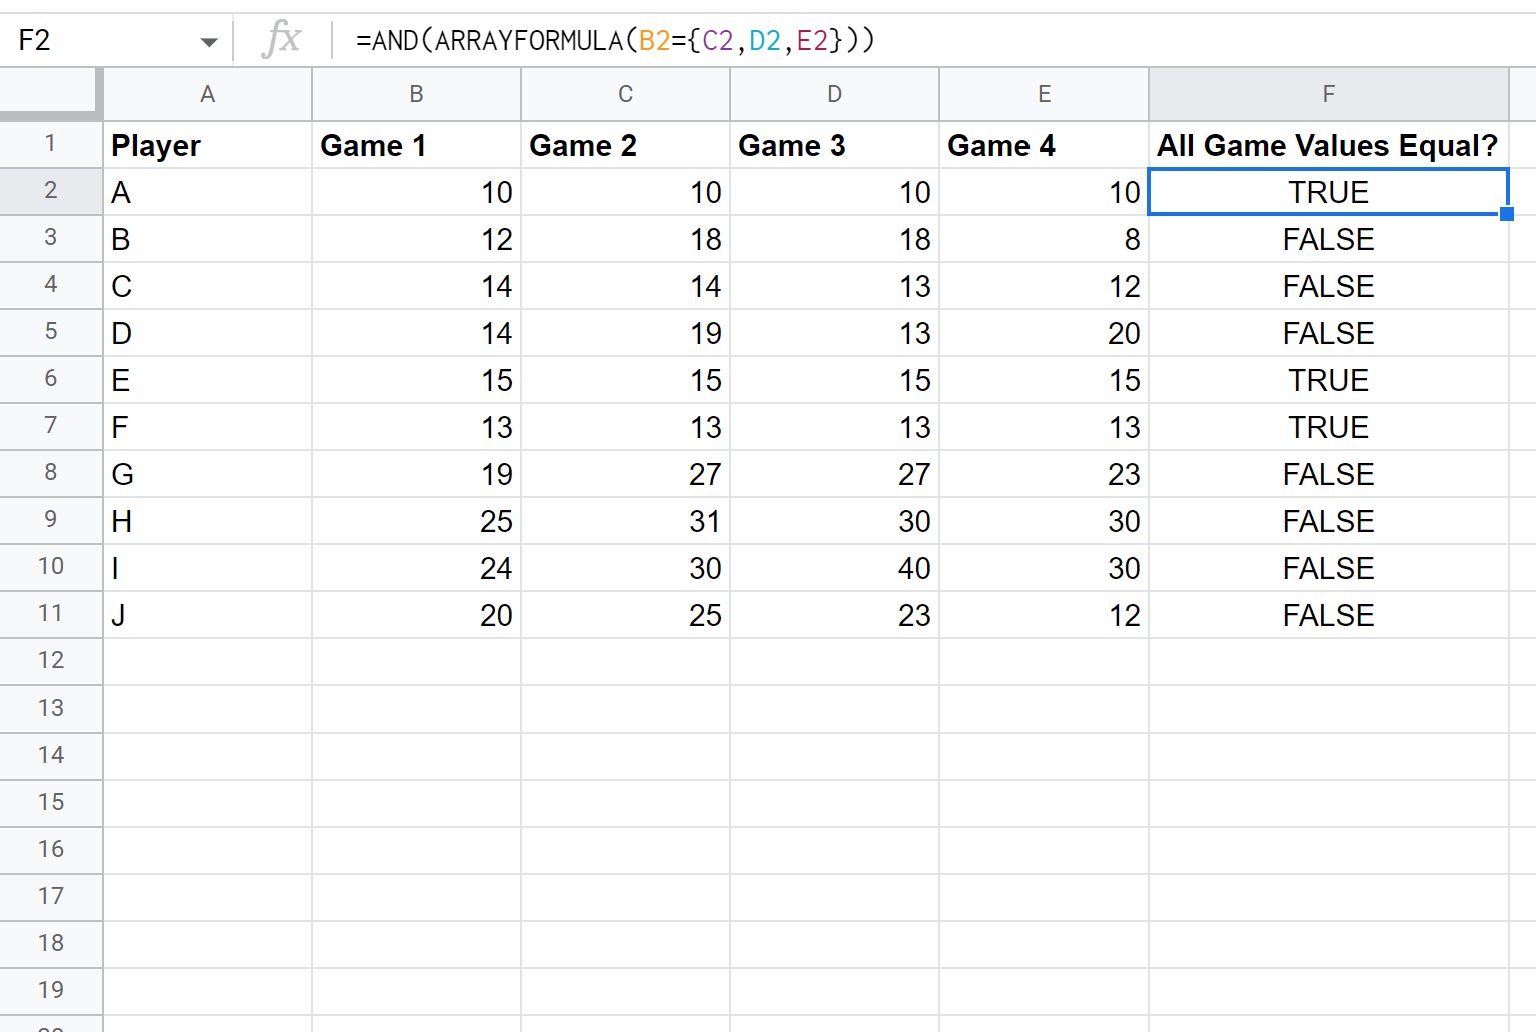Screen dimensions: 1536x1032
Task: Click Game 1 value 19 for player G
Action: coord(417,474)
